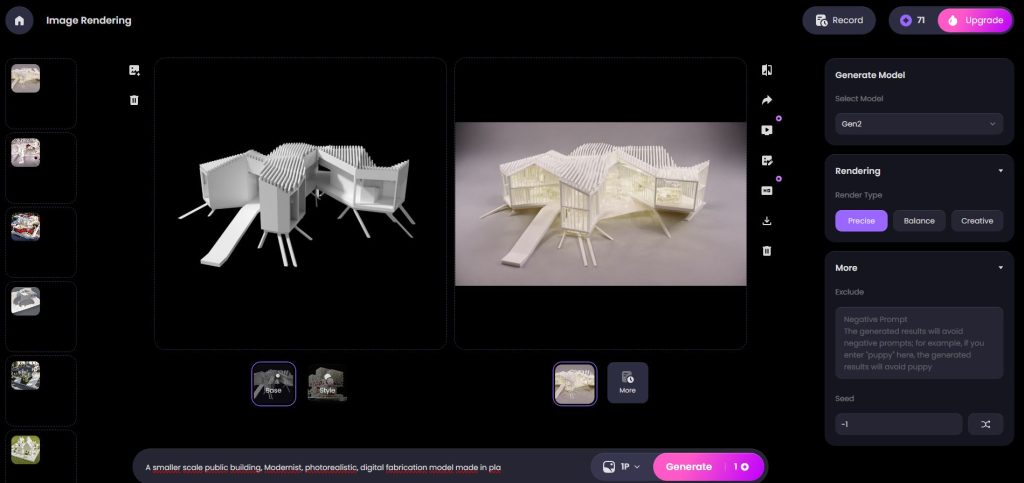Click the home icon in the header
This screenshot has width=1024, height=483.
pos(19,20)
